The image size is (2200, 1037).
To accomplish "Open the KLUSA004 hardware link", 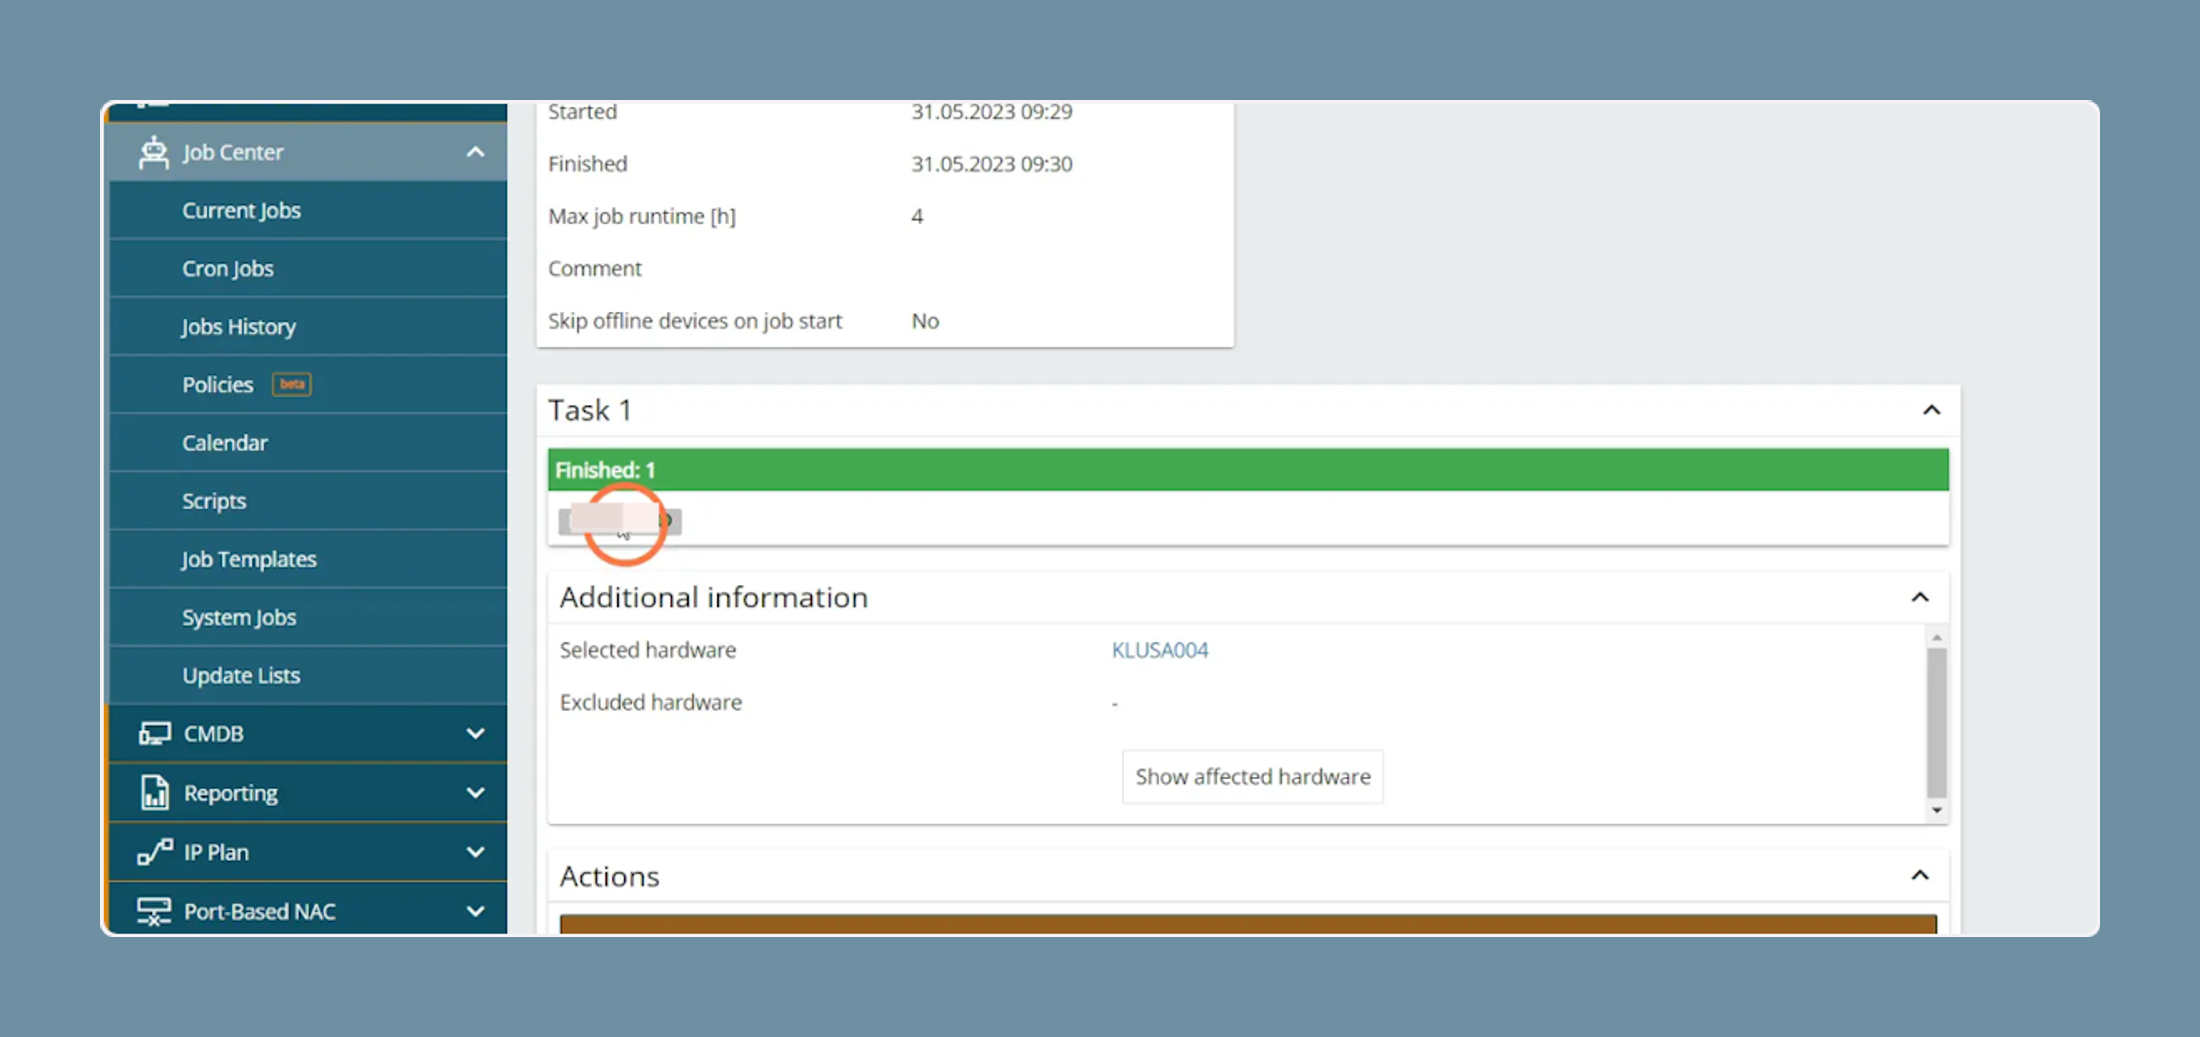I will pos(1159,650).
